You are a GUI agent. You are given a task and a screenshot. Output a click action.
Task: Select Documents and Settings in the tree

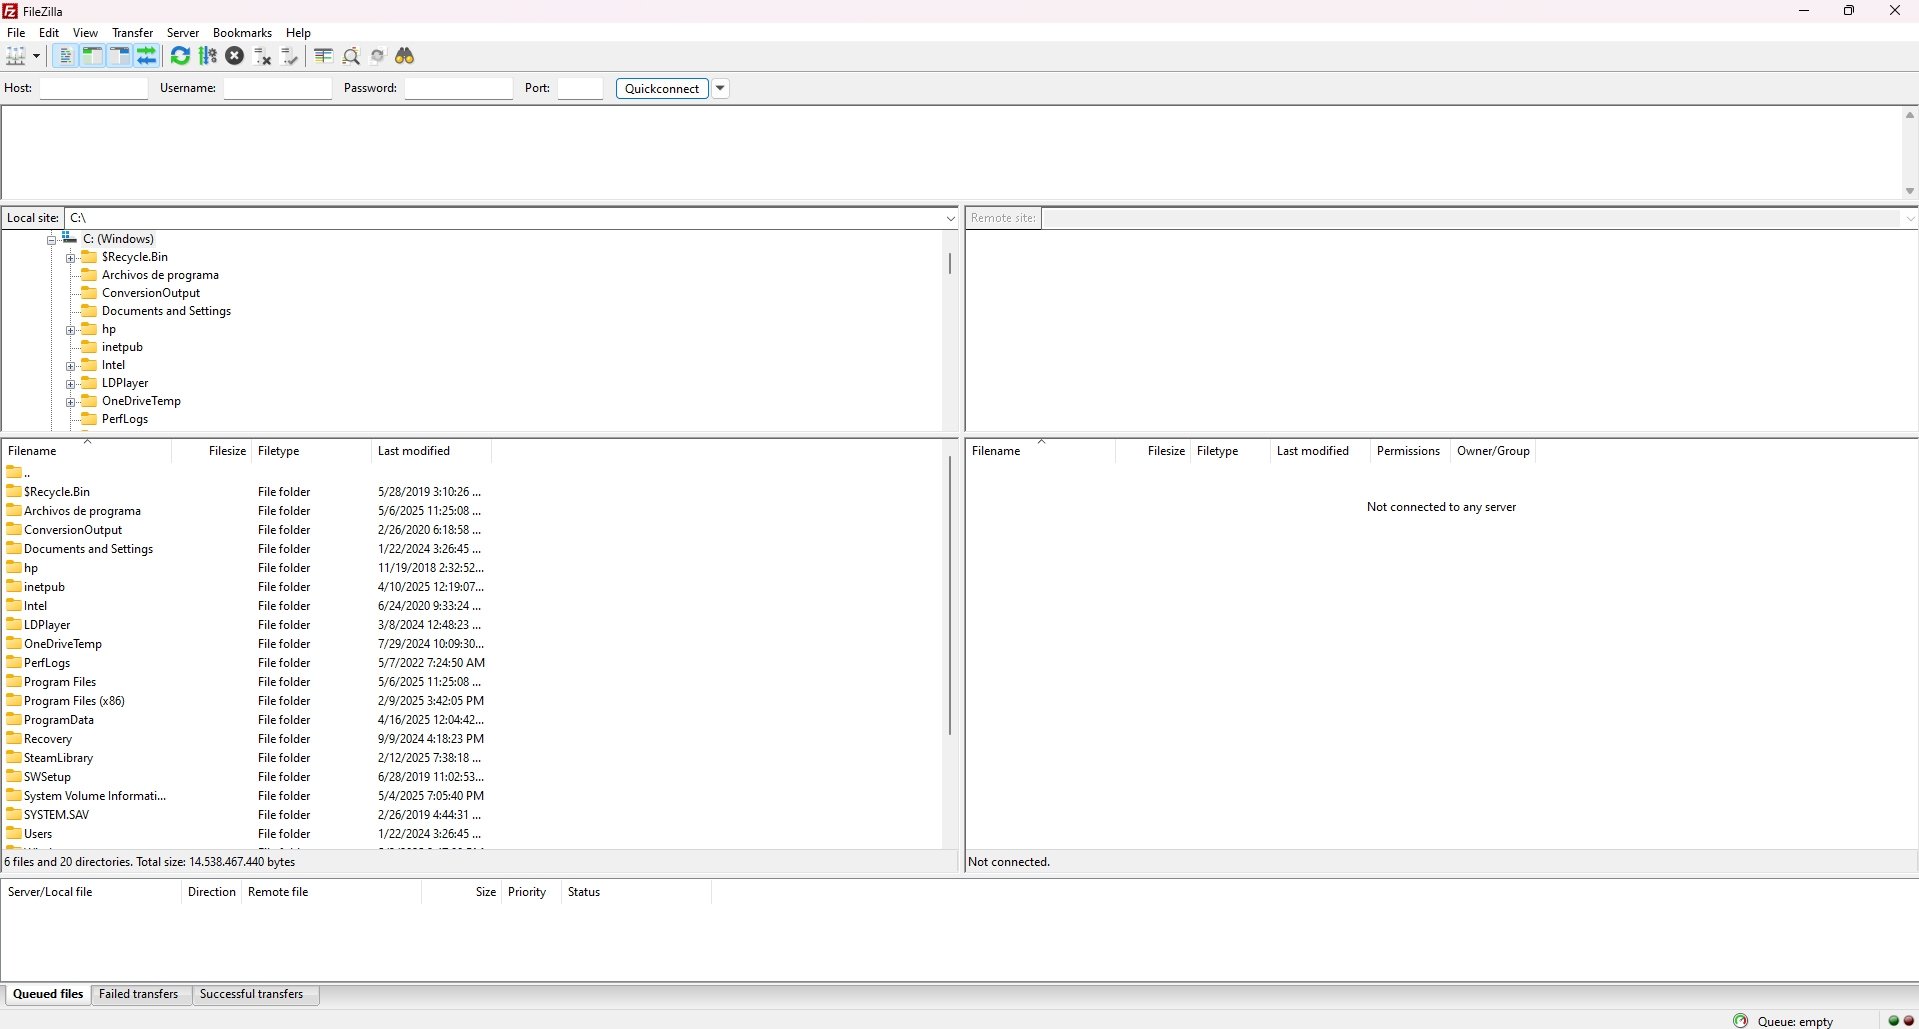coord(166,311)
